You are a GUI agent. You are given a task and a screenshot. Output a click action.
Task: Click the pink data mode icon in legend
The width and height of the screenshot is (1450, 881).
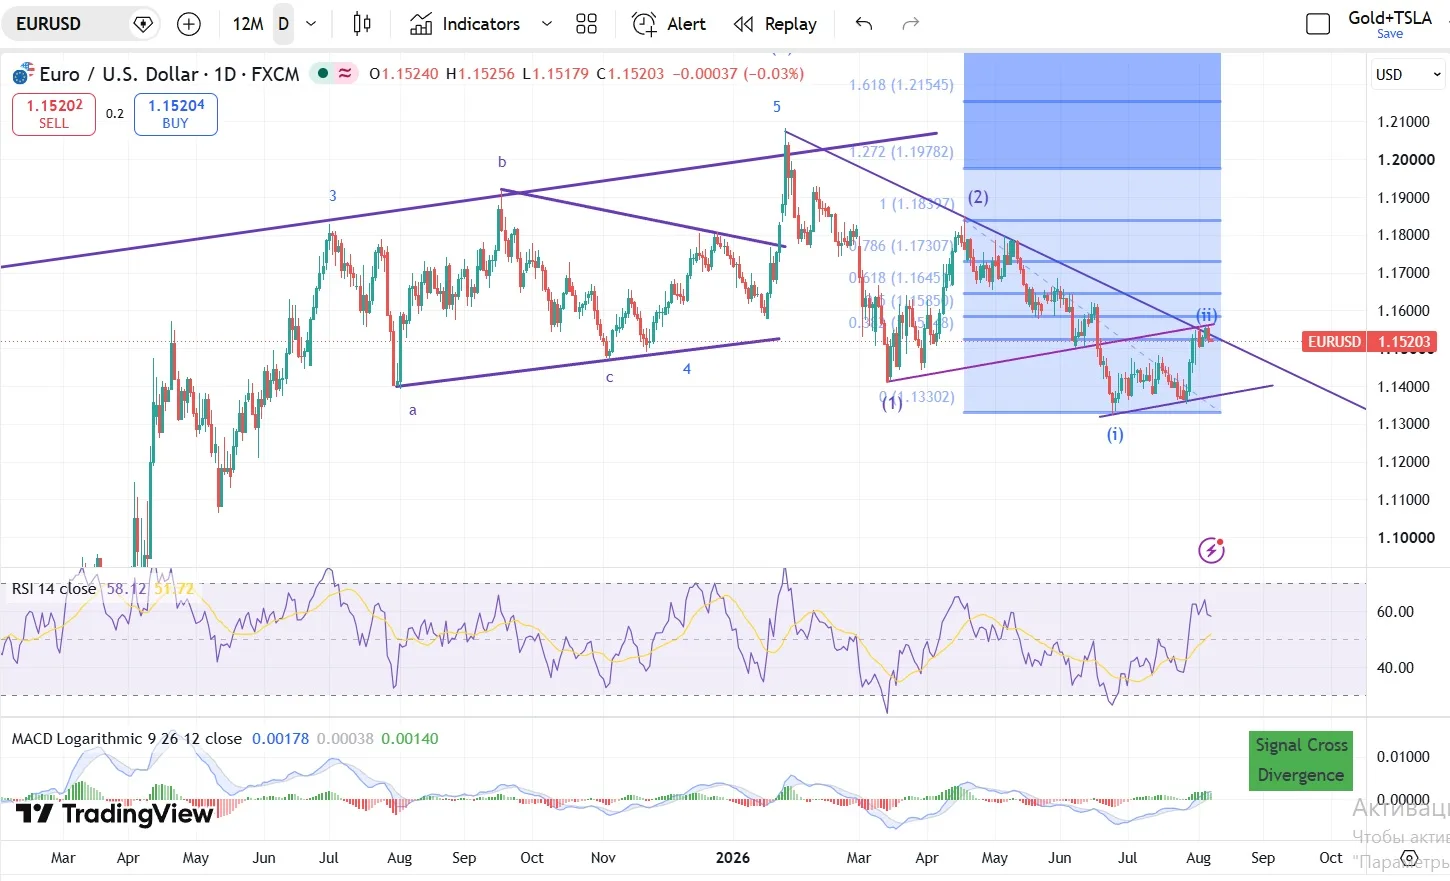pos(345,73)
